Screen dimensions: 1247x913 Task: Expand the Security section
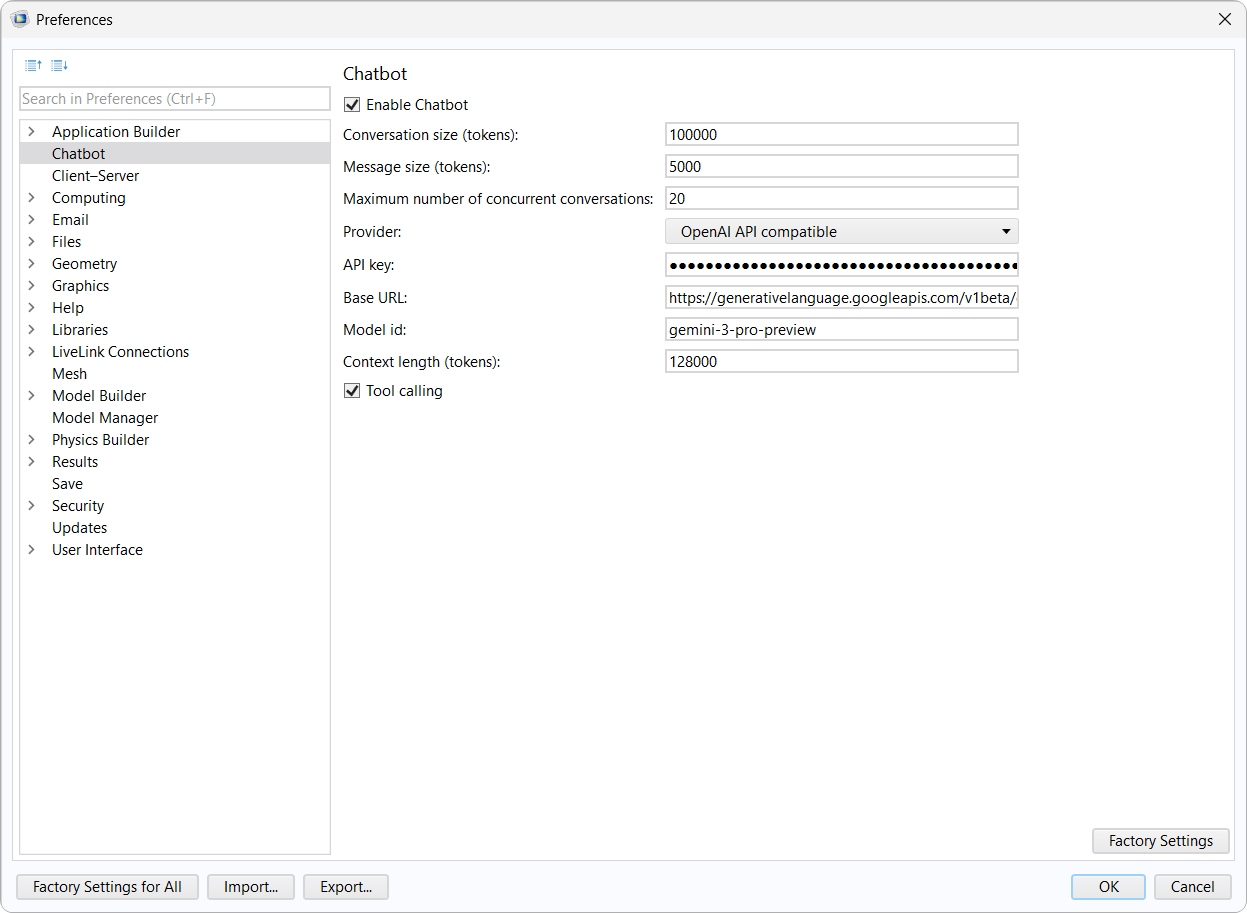coord(31,505)
